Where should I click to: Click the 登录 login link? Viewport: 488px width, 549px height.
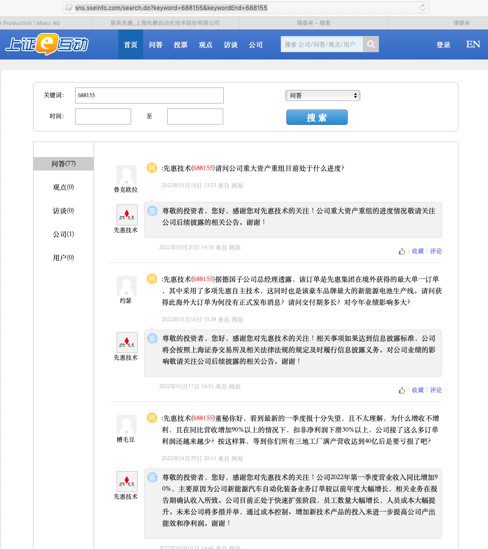pyautogui.click(x=443, y=44)
